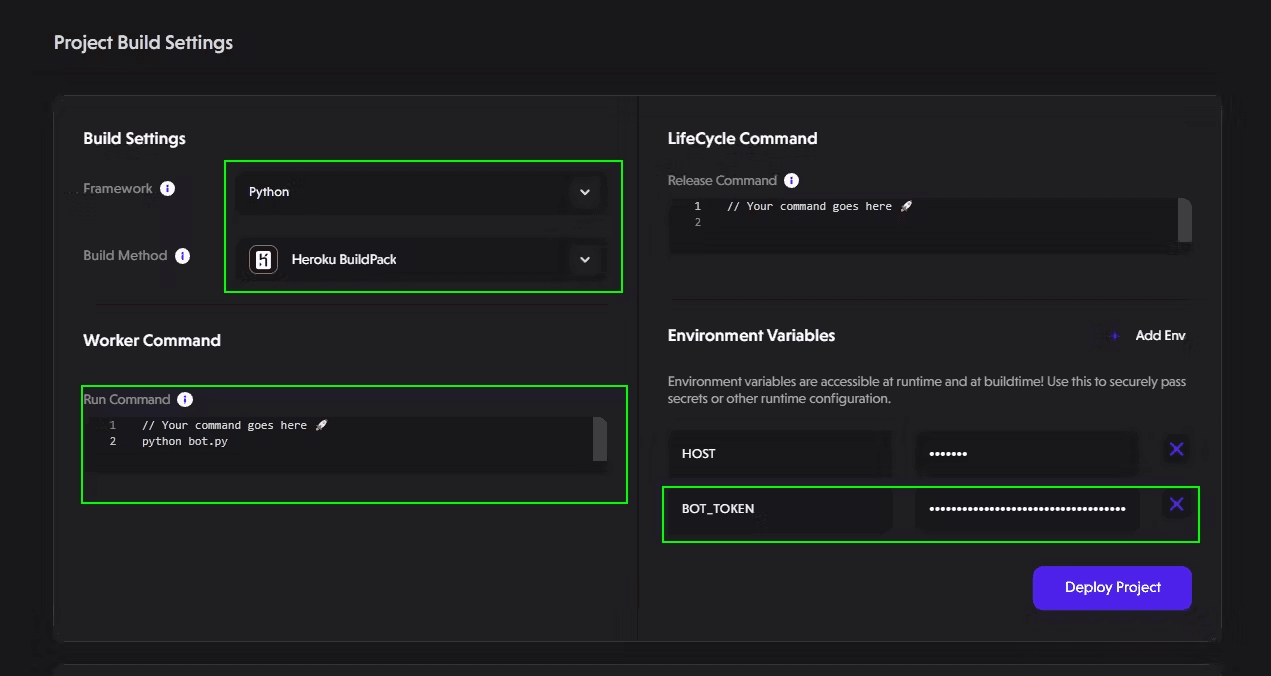
Task: Click the Release Command editor scrollbar
Action: coord(1185,220)
